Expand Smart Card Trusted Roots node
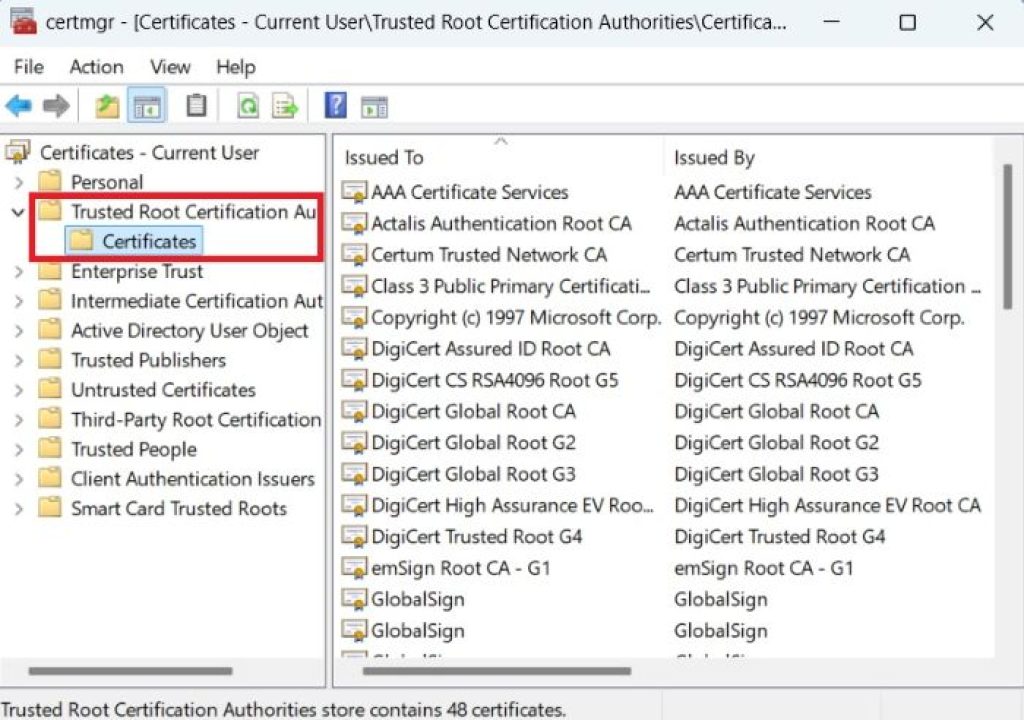1024x720 pixels. point(19,508)
